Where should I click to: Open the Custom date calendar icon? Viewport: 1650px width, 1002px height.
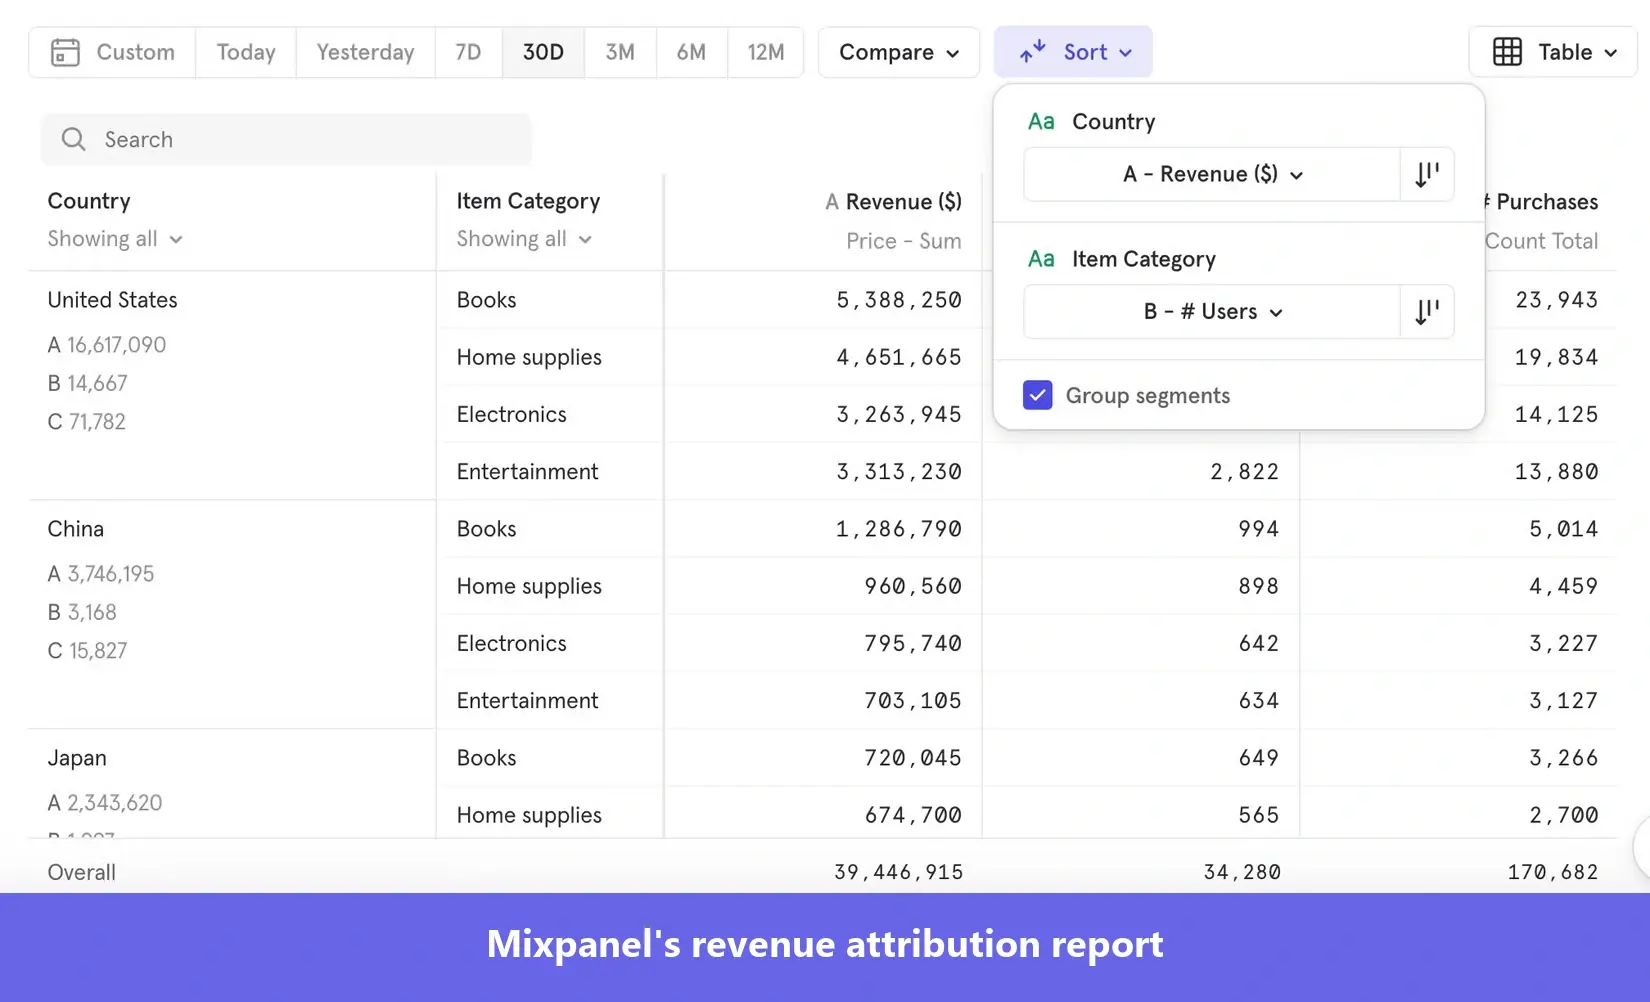pos(65,52)
